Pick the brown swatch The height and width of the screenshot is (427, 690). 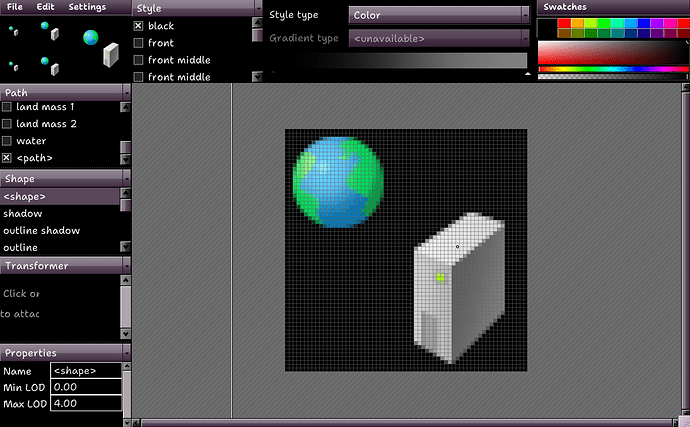click(564, 33)
